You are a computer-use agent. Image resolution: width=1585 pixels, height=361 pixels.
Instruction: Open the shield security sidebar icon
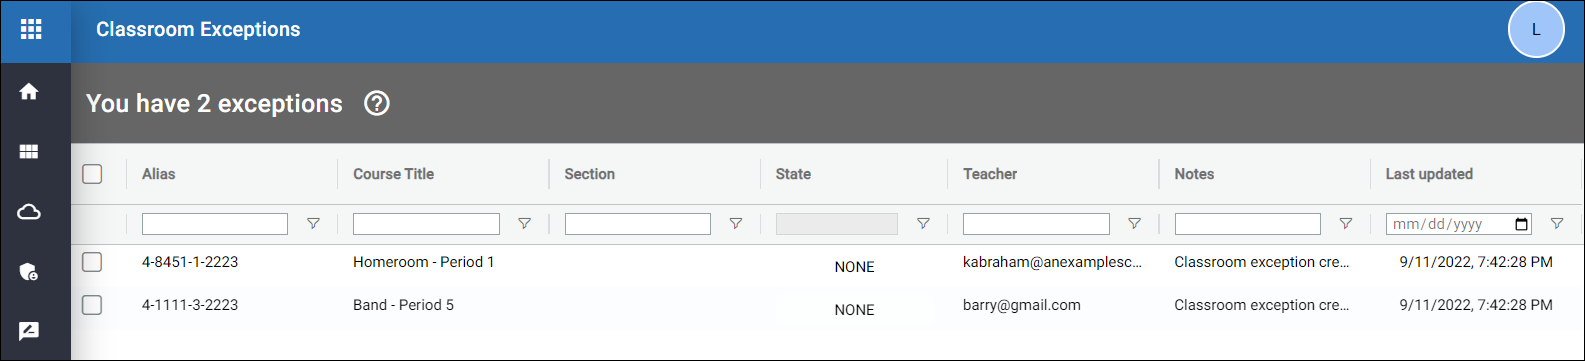click(x=29, y=272)
